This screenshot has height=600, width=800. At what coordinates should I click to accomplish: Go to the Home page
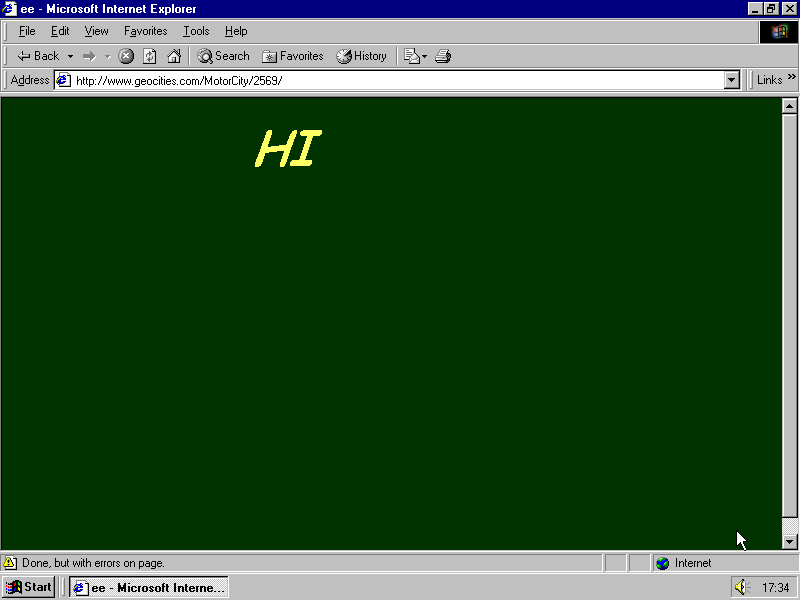(174, 56)
